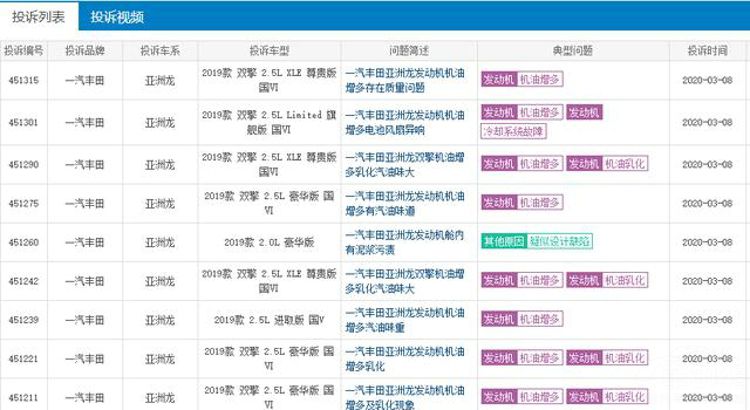The image size is (750, 410).
Task: Click complaint number 451290
Action: tap(23, 164)
